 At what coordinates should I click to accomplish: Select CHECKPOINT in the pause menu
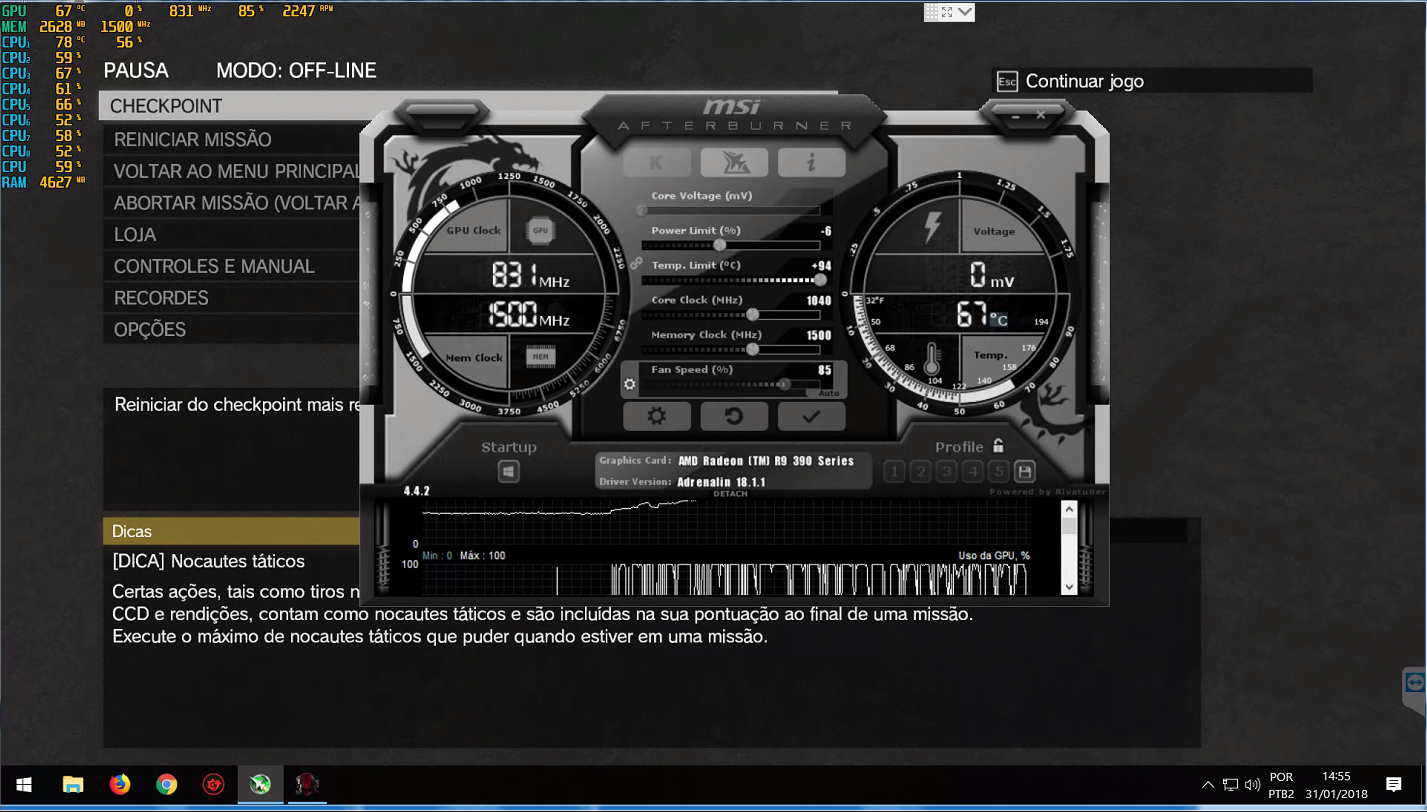(467, 106)
